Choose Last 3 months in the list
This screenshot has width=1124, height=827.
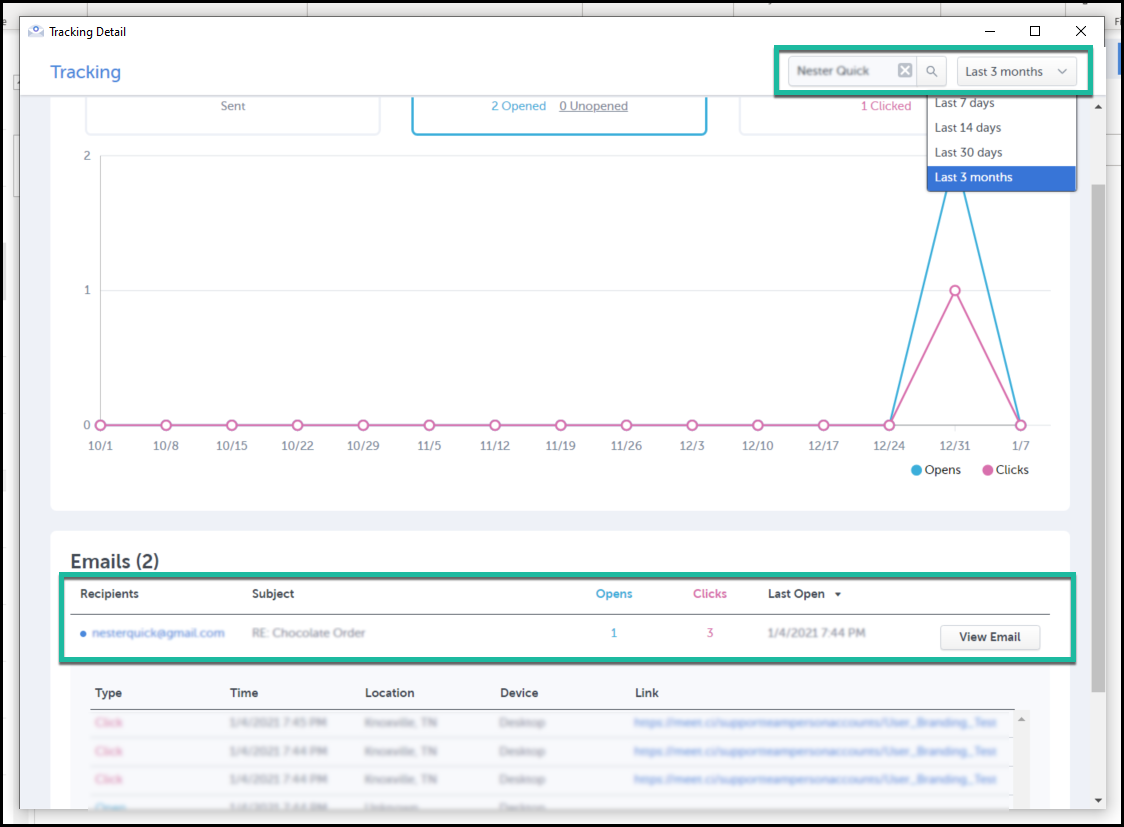[1001, 178]
